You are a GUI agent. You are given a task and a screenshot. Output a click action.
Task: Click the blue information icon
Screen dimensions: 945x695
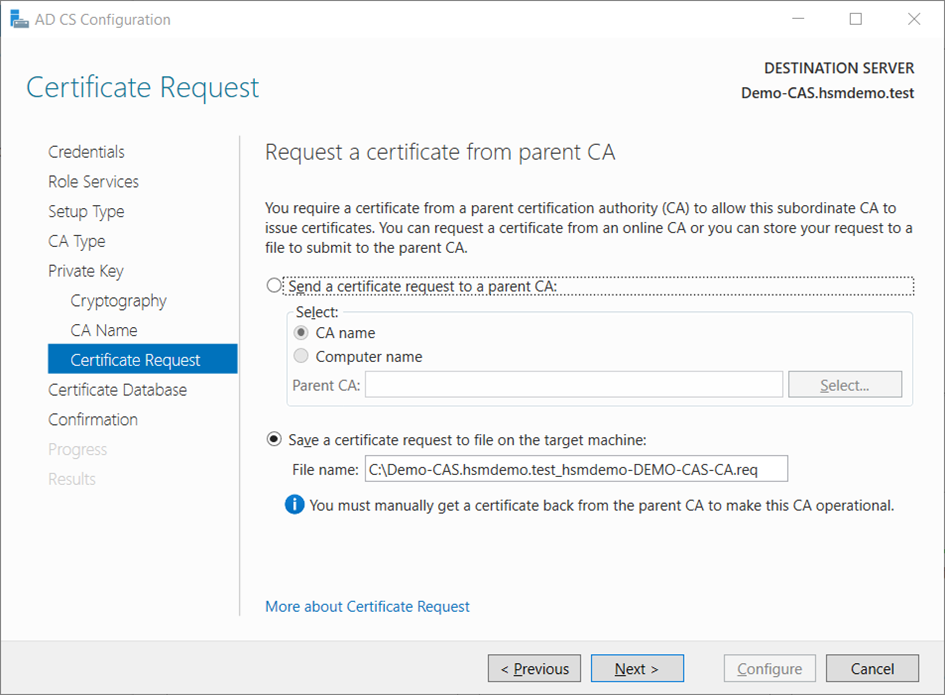click(x=294, y=505)
